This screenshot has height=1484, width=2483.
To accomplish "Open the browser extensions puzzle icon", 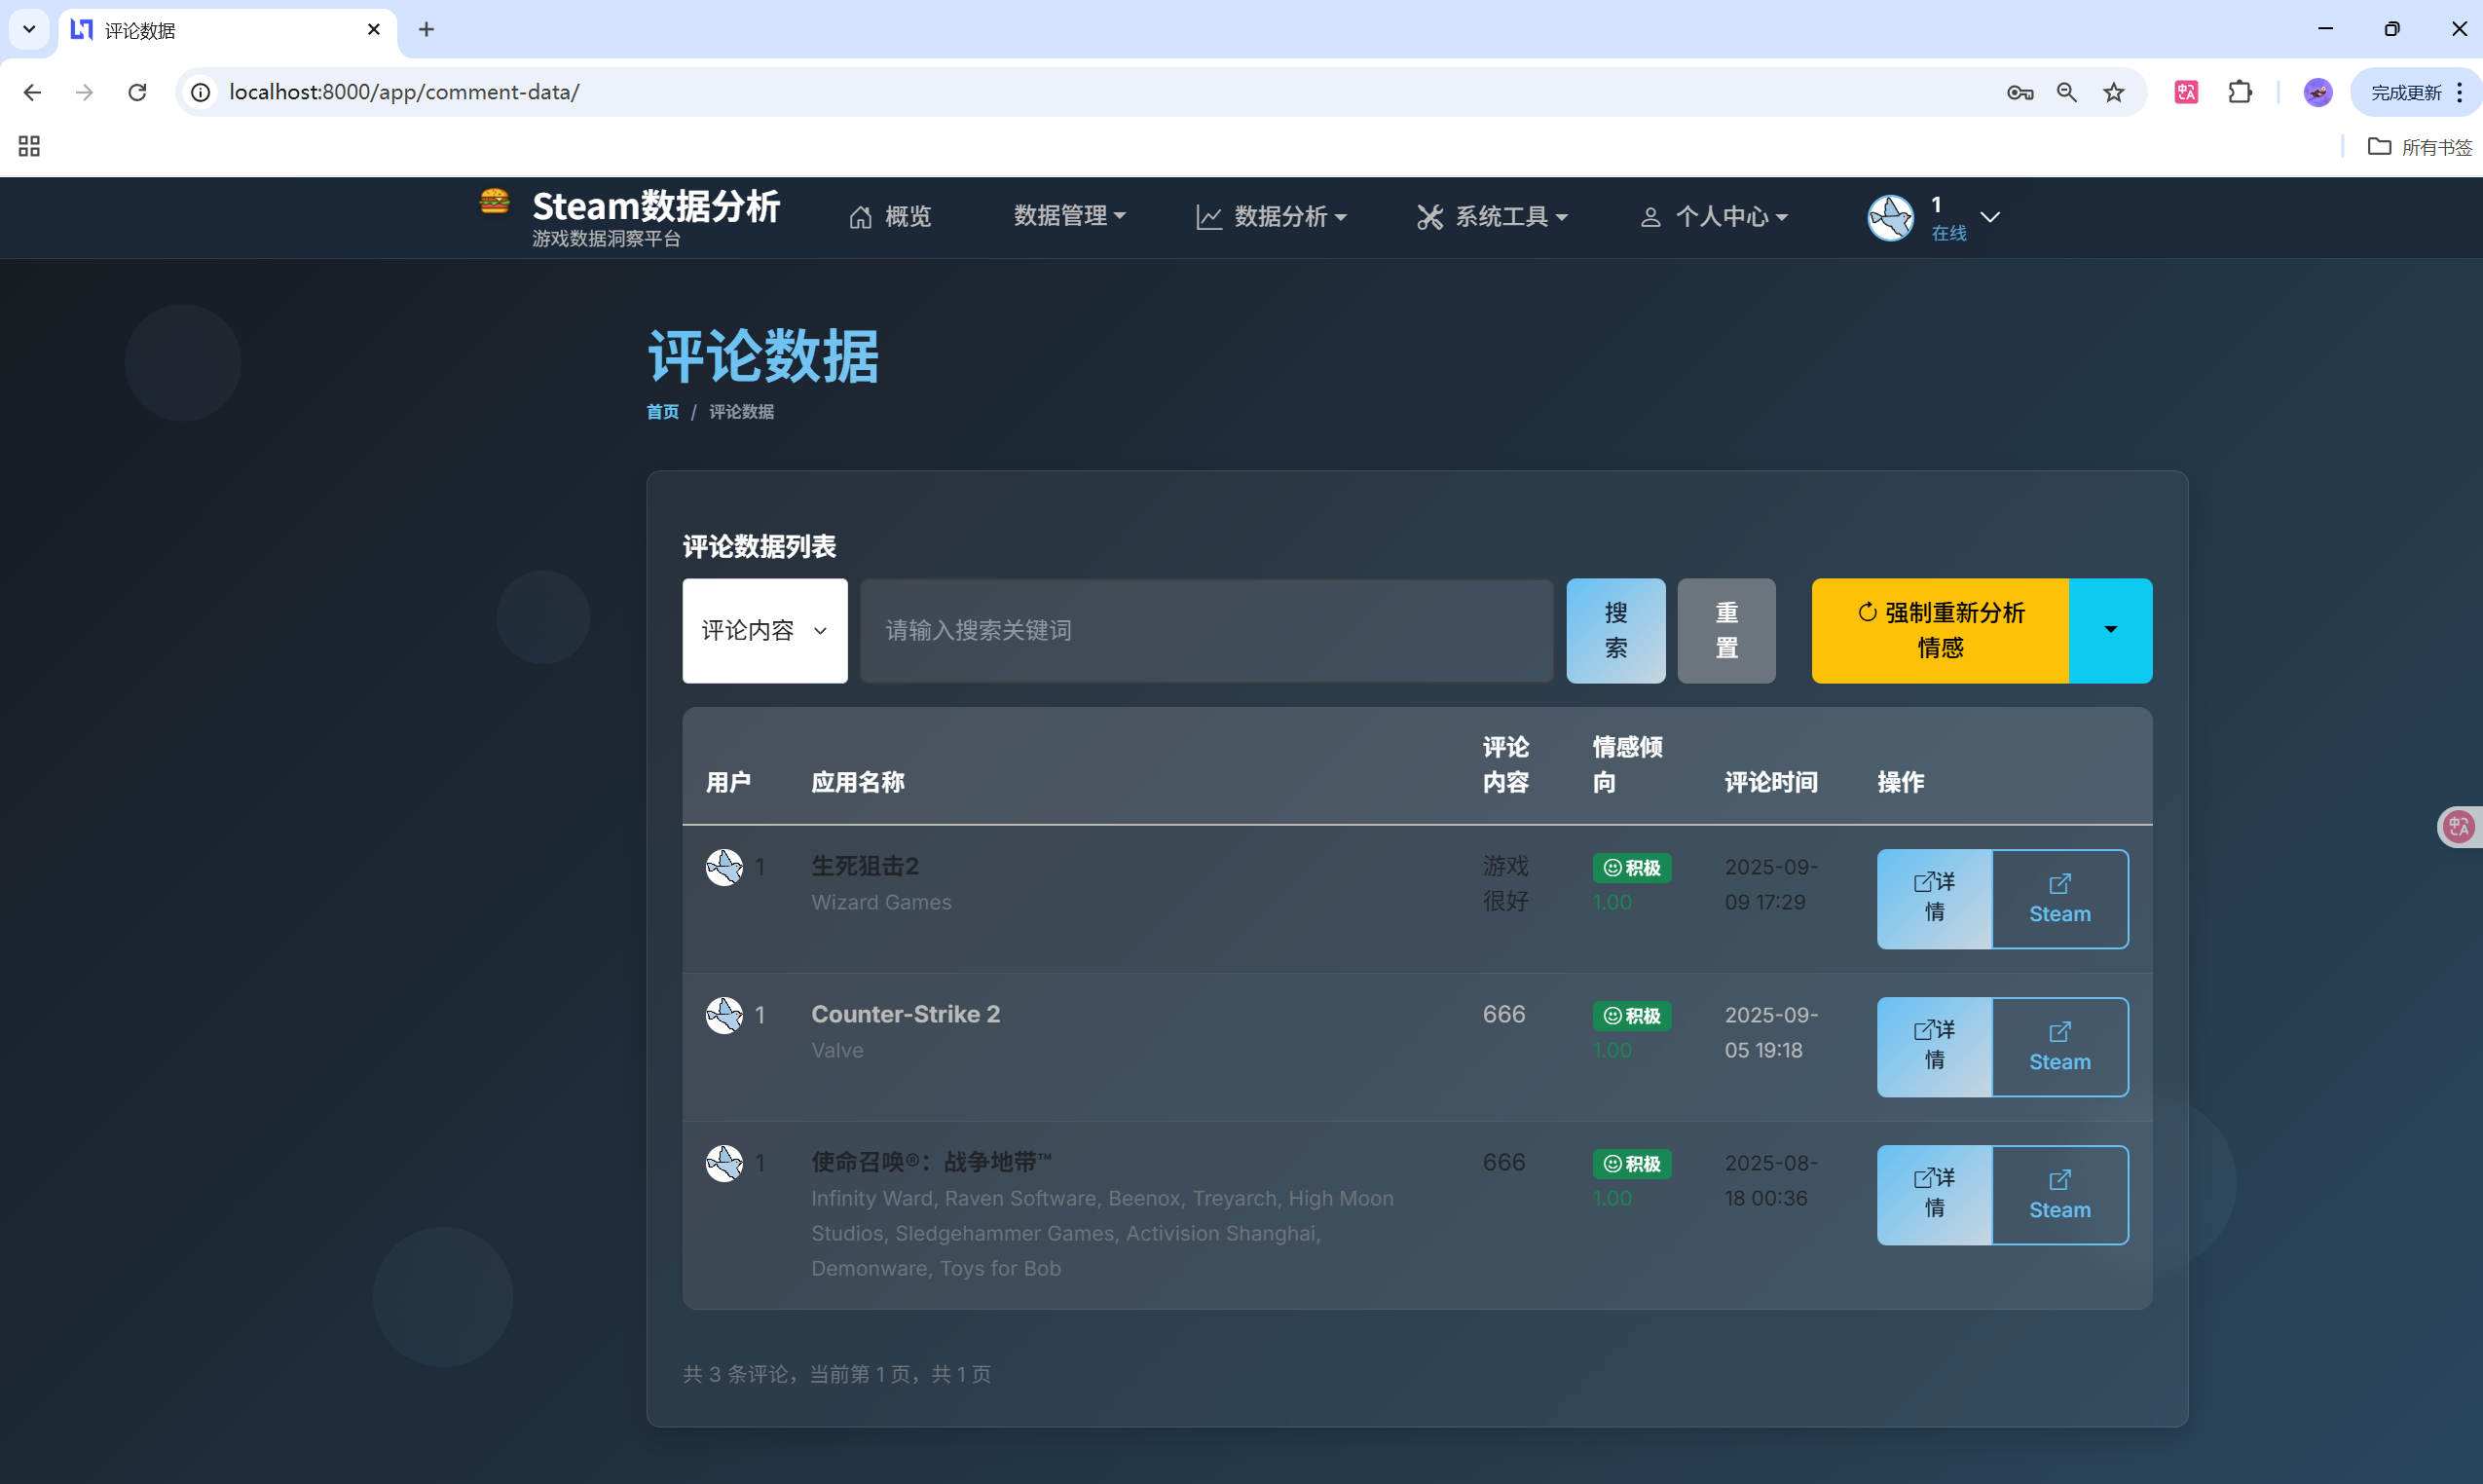I will [2241, 92].
